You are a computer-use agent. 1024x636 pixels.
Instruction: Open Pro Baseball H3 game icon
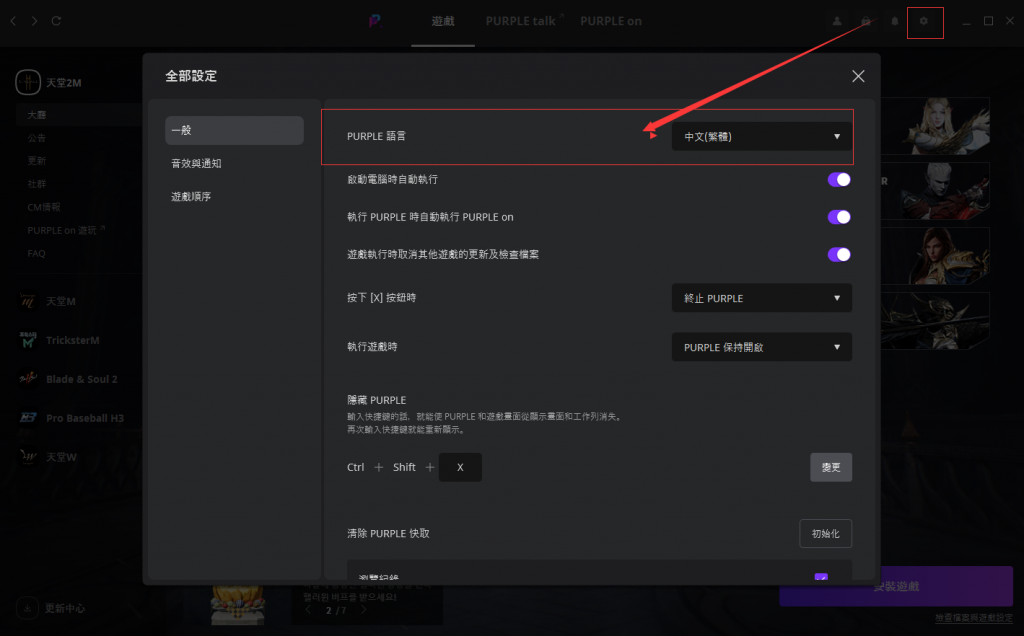(x=28, y=418)
